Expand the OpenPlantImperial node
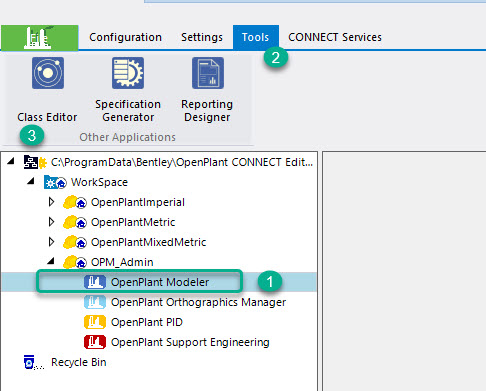Viewport: 486px width, 391px height. [x=51, y=202]
